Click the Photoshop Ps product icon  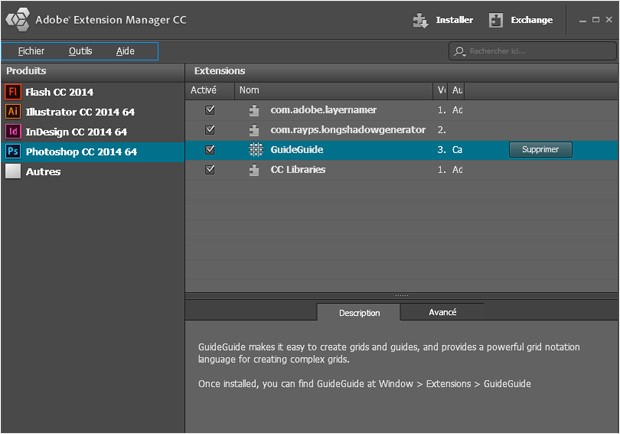click(x=13, y=151)
